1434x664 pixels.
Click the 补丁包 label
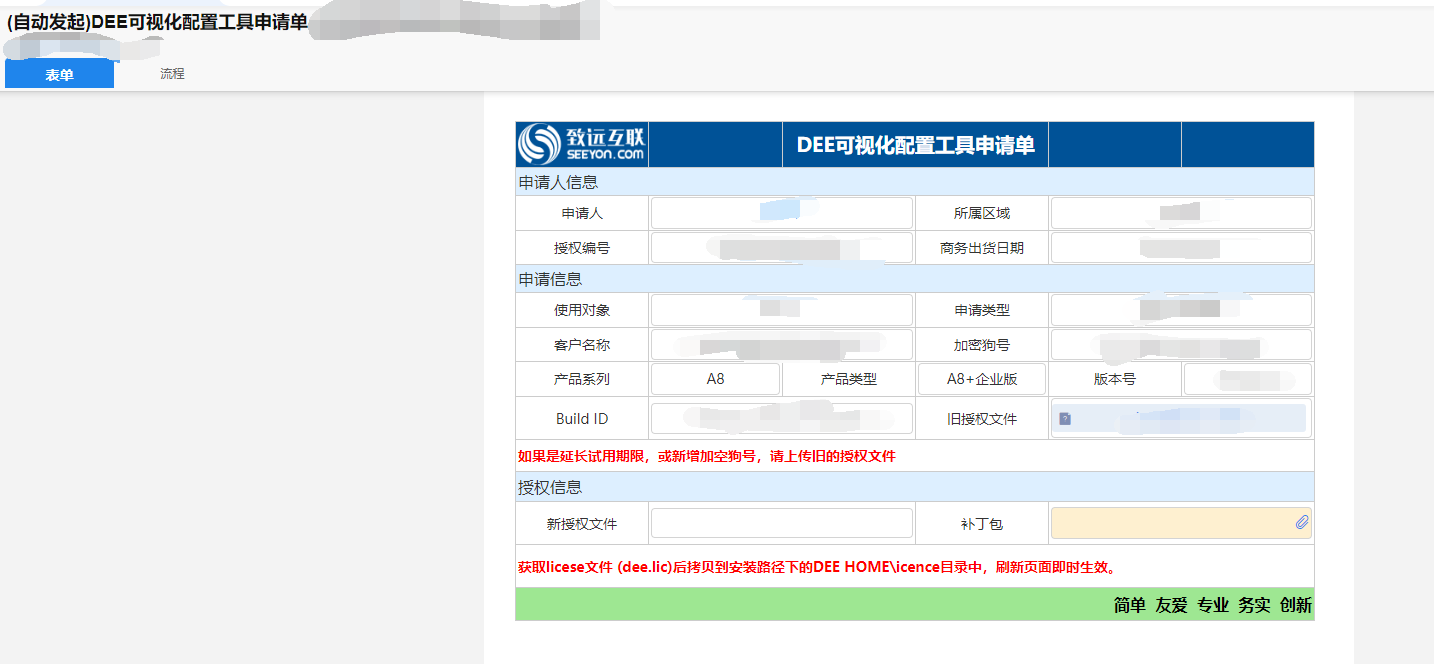(982, 523)
